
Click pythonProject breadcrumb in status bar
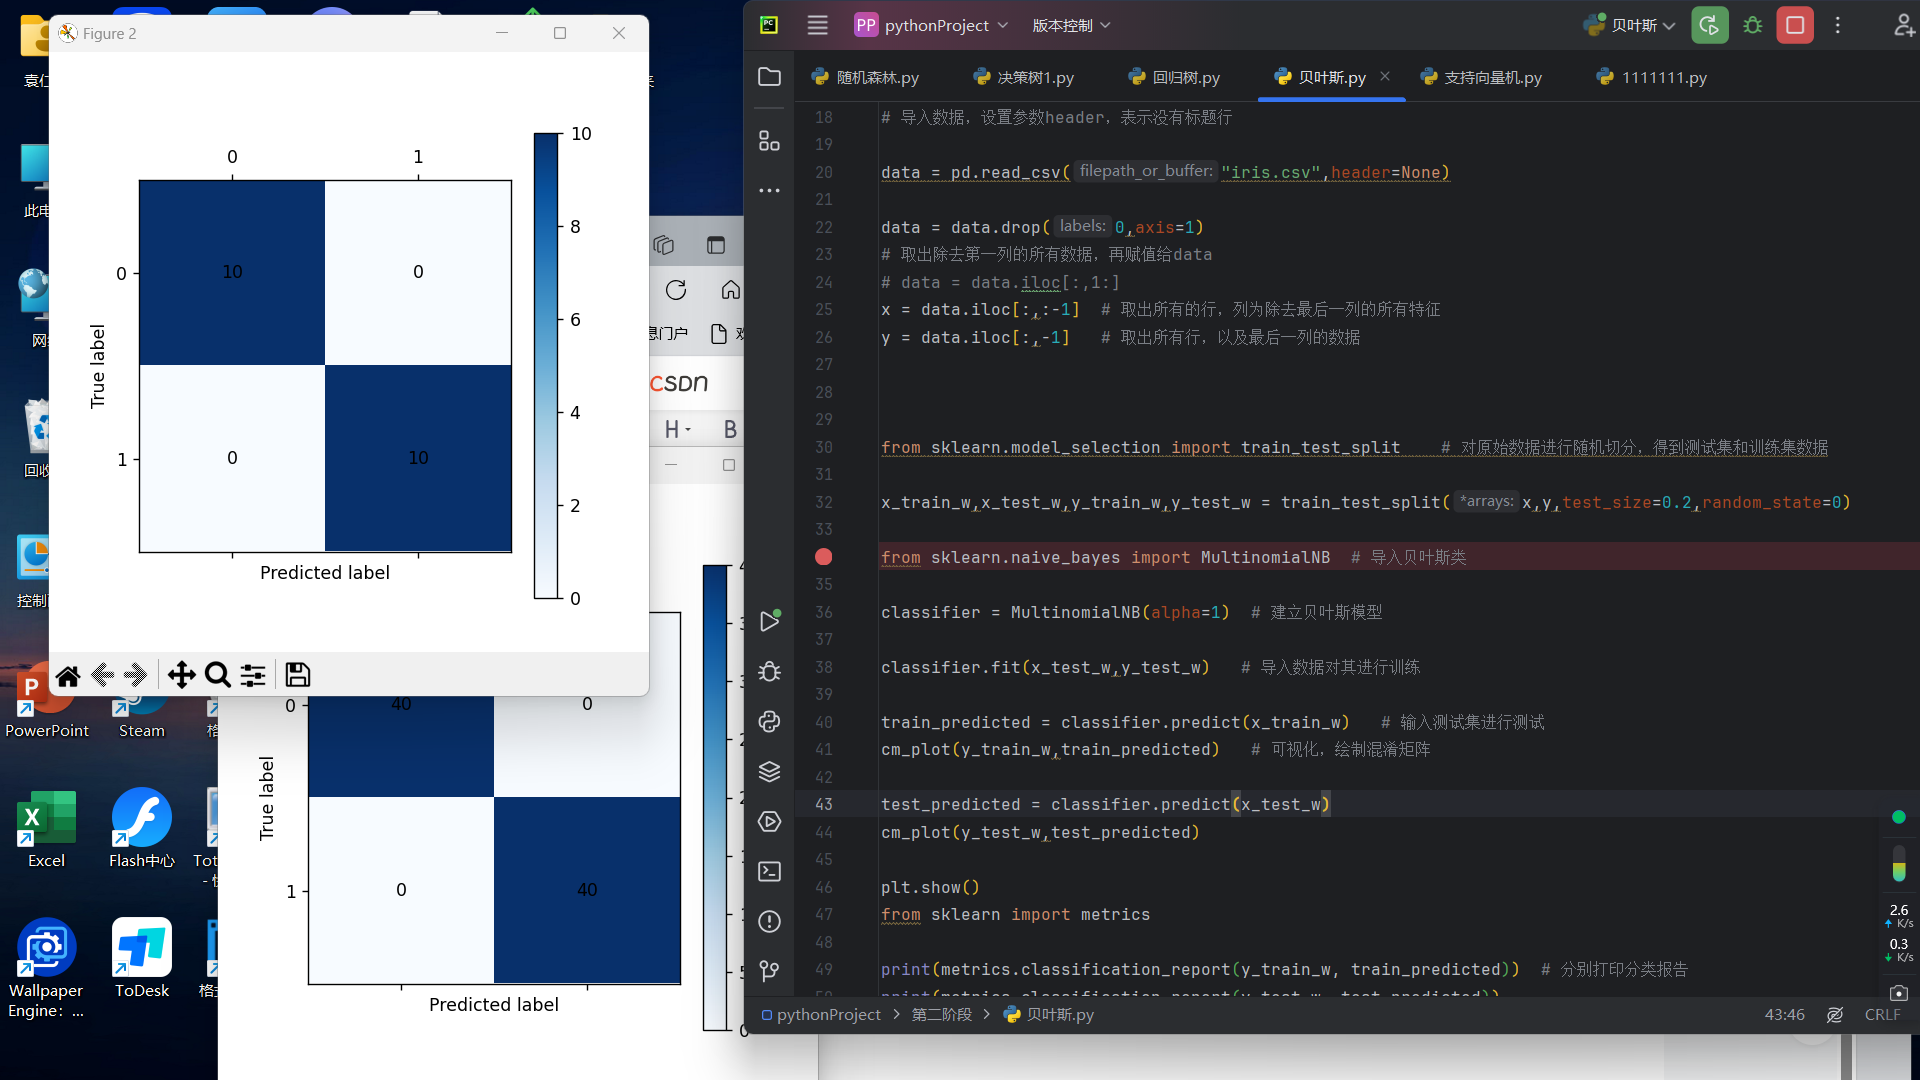pos(820,1015)
